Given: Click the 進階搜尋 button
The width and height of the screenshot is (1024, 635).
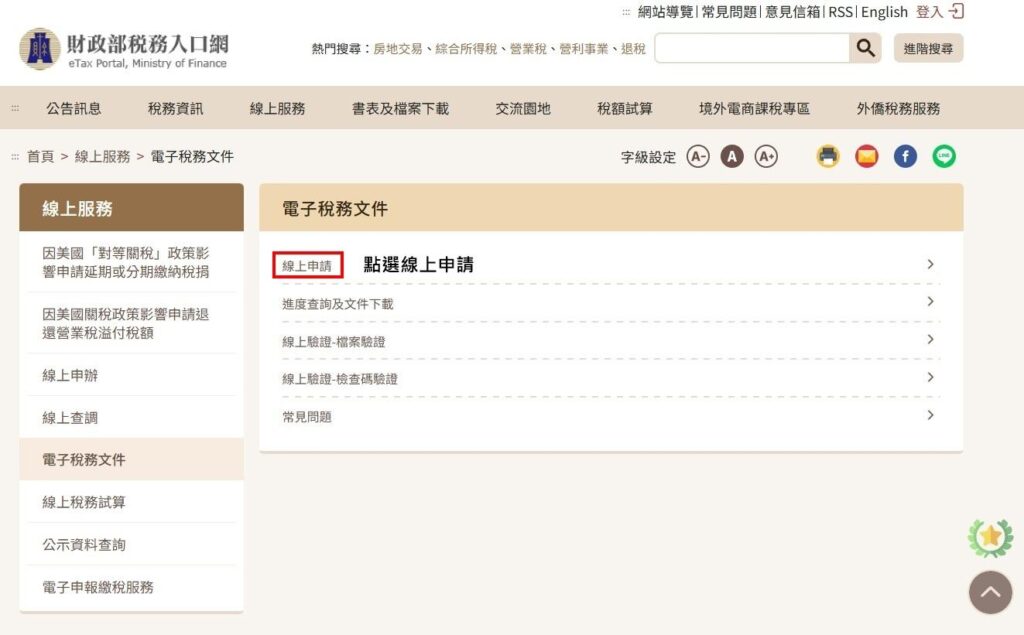Looking at the screenshot, I should click(x=928, y=48).
